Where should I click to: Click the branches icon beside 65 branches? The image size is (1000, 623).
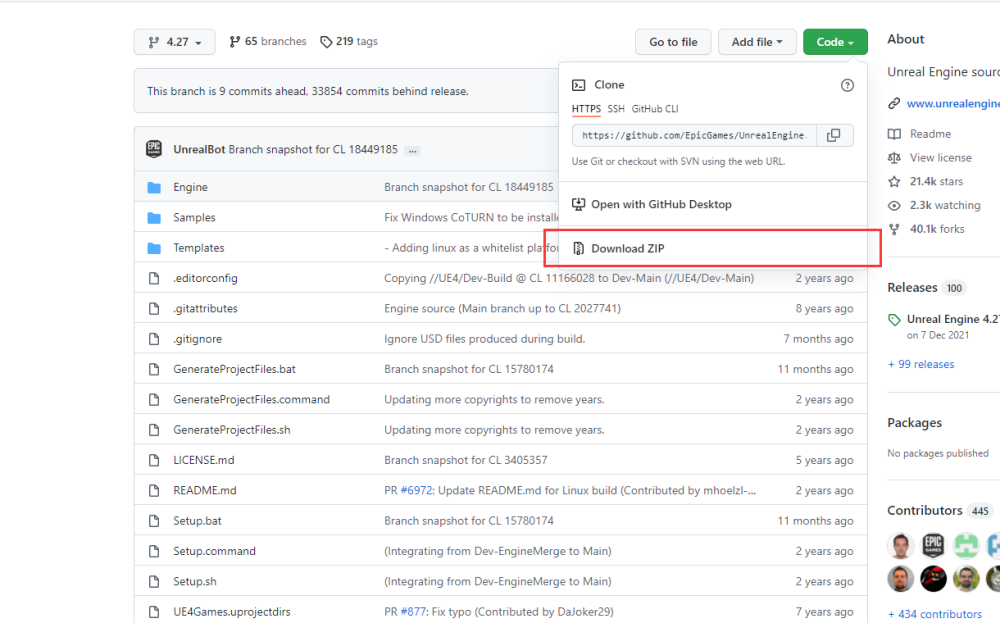tap(235, 42)
